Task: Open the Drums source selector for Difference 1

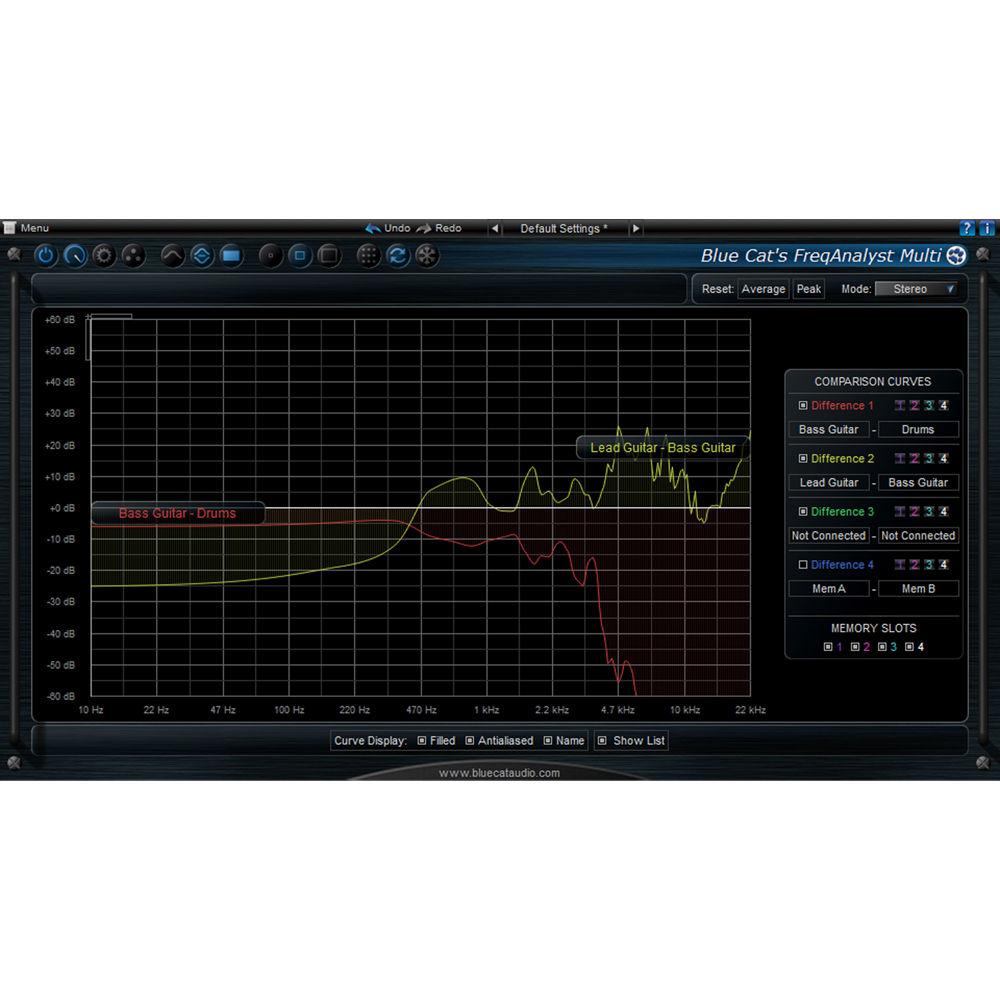Action: (x=917, y=429)
